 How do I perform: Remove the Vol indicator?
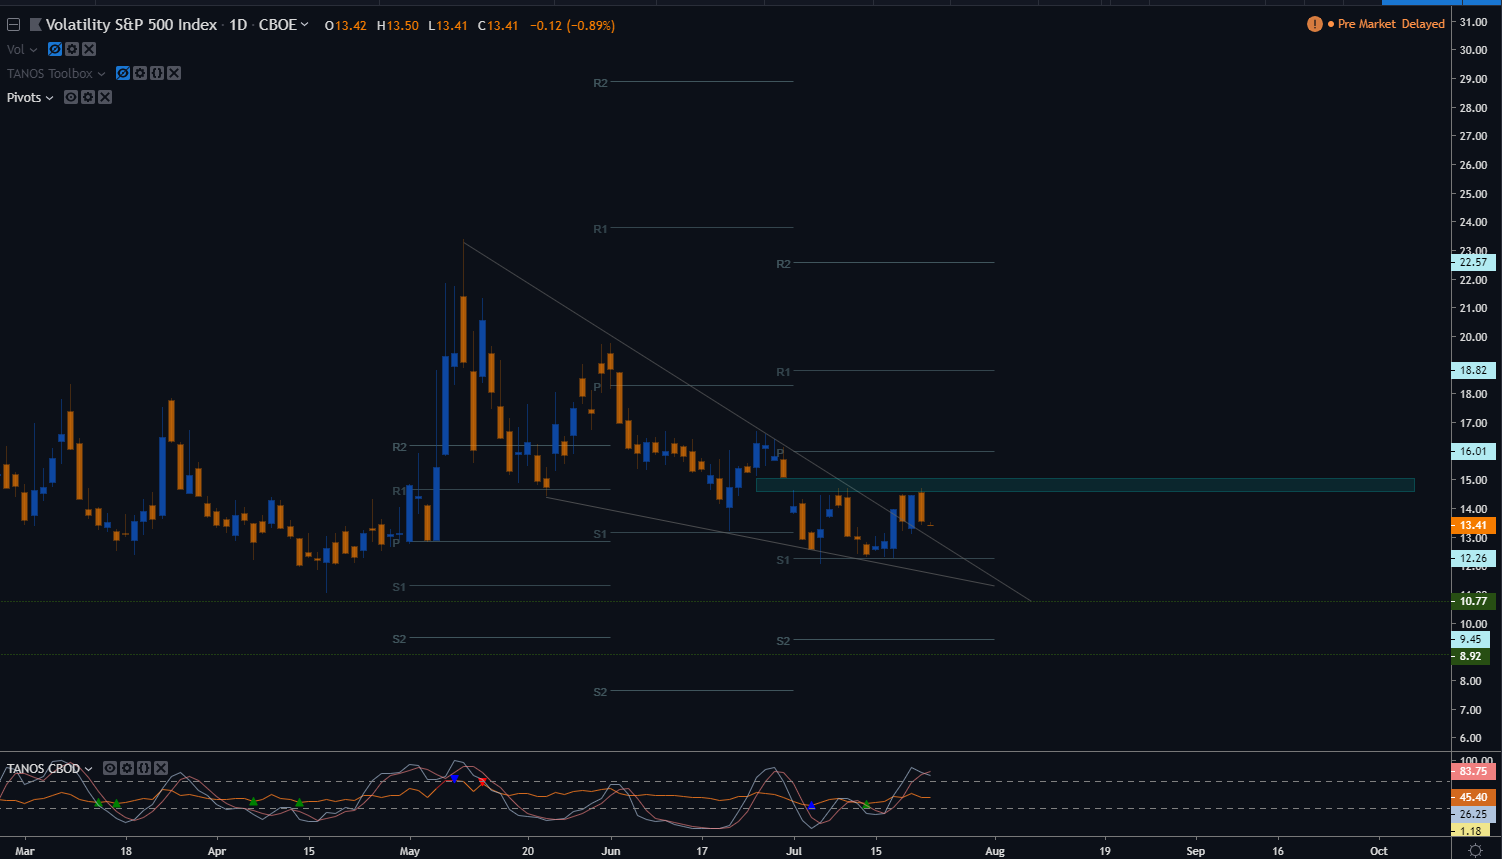pyautogui.click(x=89, y=49)
